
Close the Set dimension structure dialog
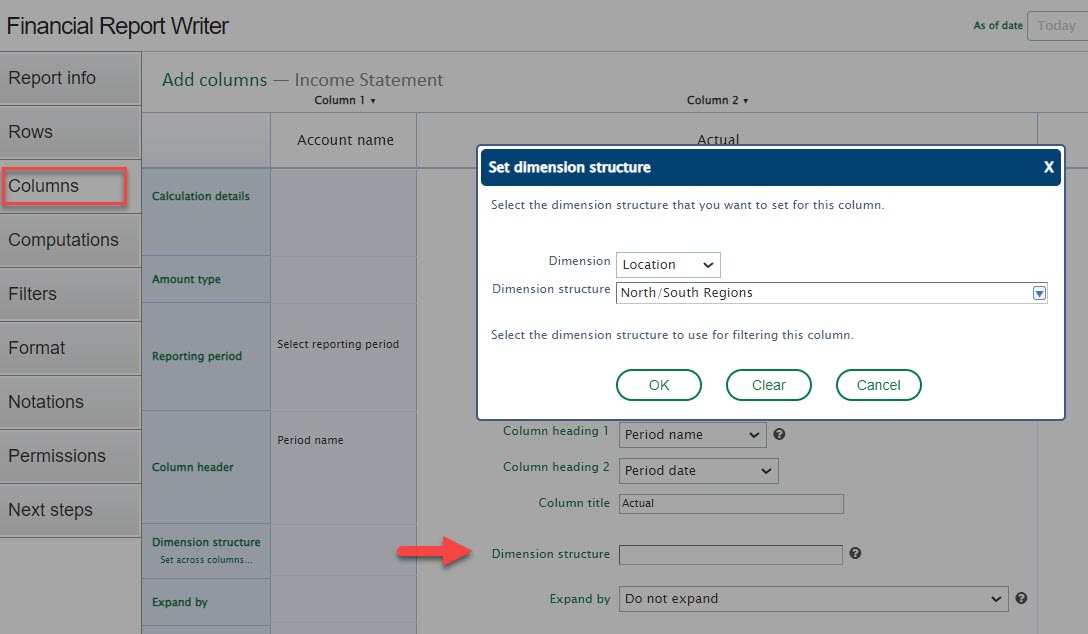click(1049, 167)
